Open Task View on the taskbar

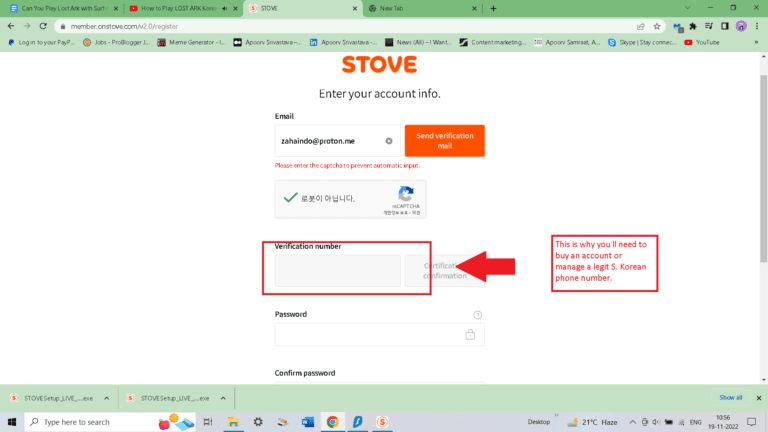(x=208, y=422)
